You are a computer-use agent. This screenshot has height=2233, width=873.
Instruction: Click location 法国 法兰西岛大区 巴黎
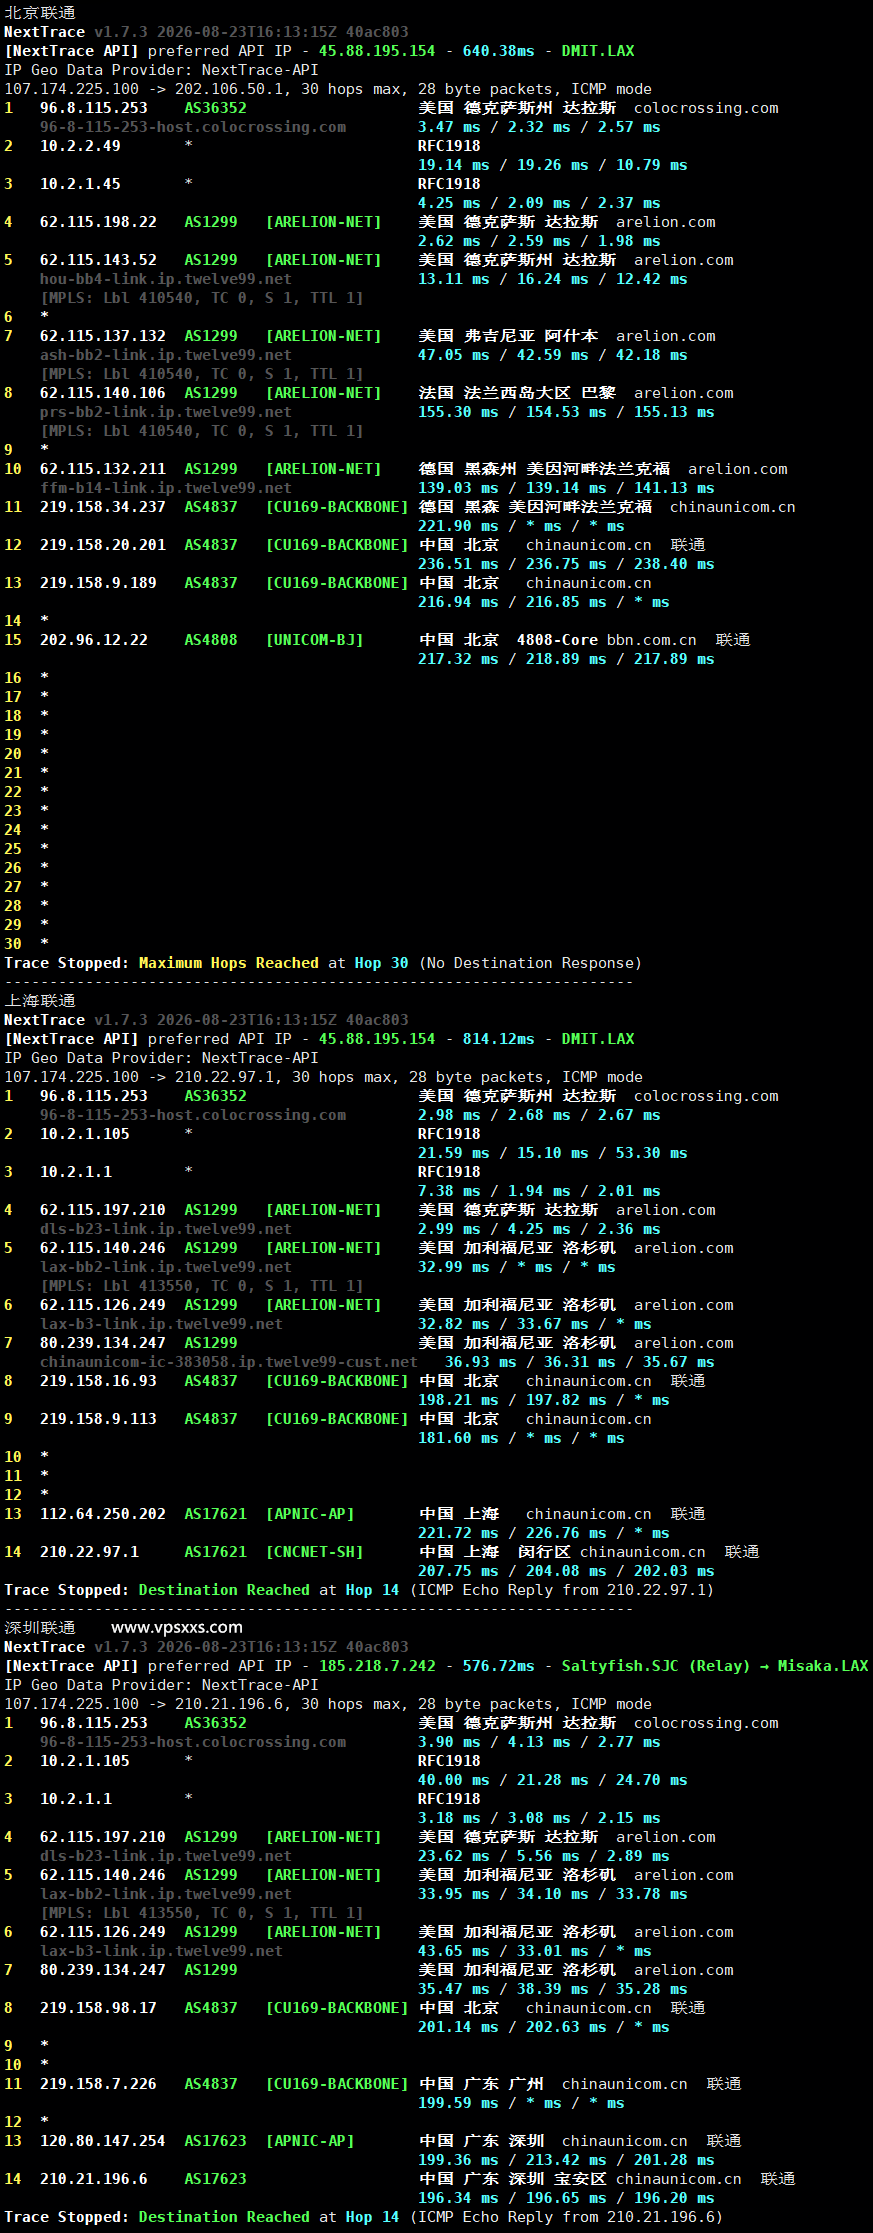[517, 393]
